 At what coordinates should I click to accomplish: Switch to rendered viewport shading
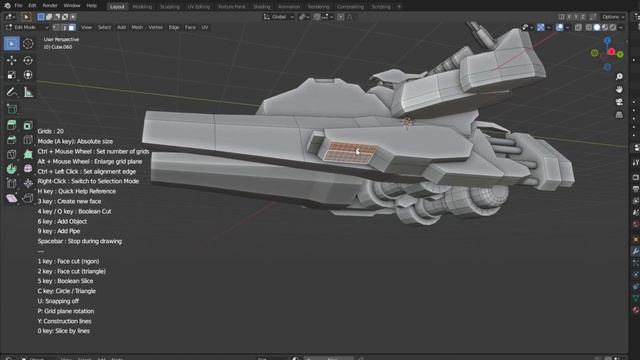click(x=612, y=27)
